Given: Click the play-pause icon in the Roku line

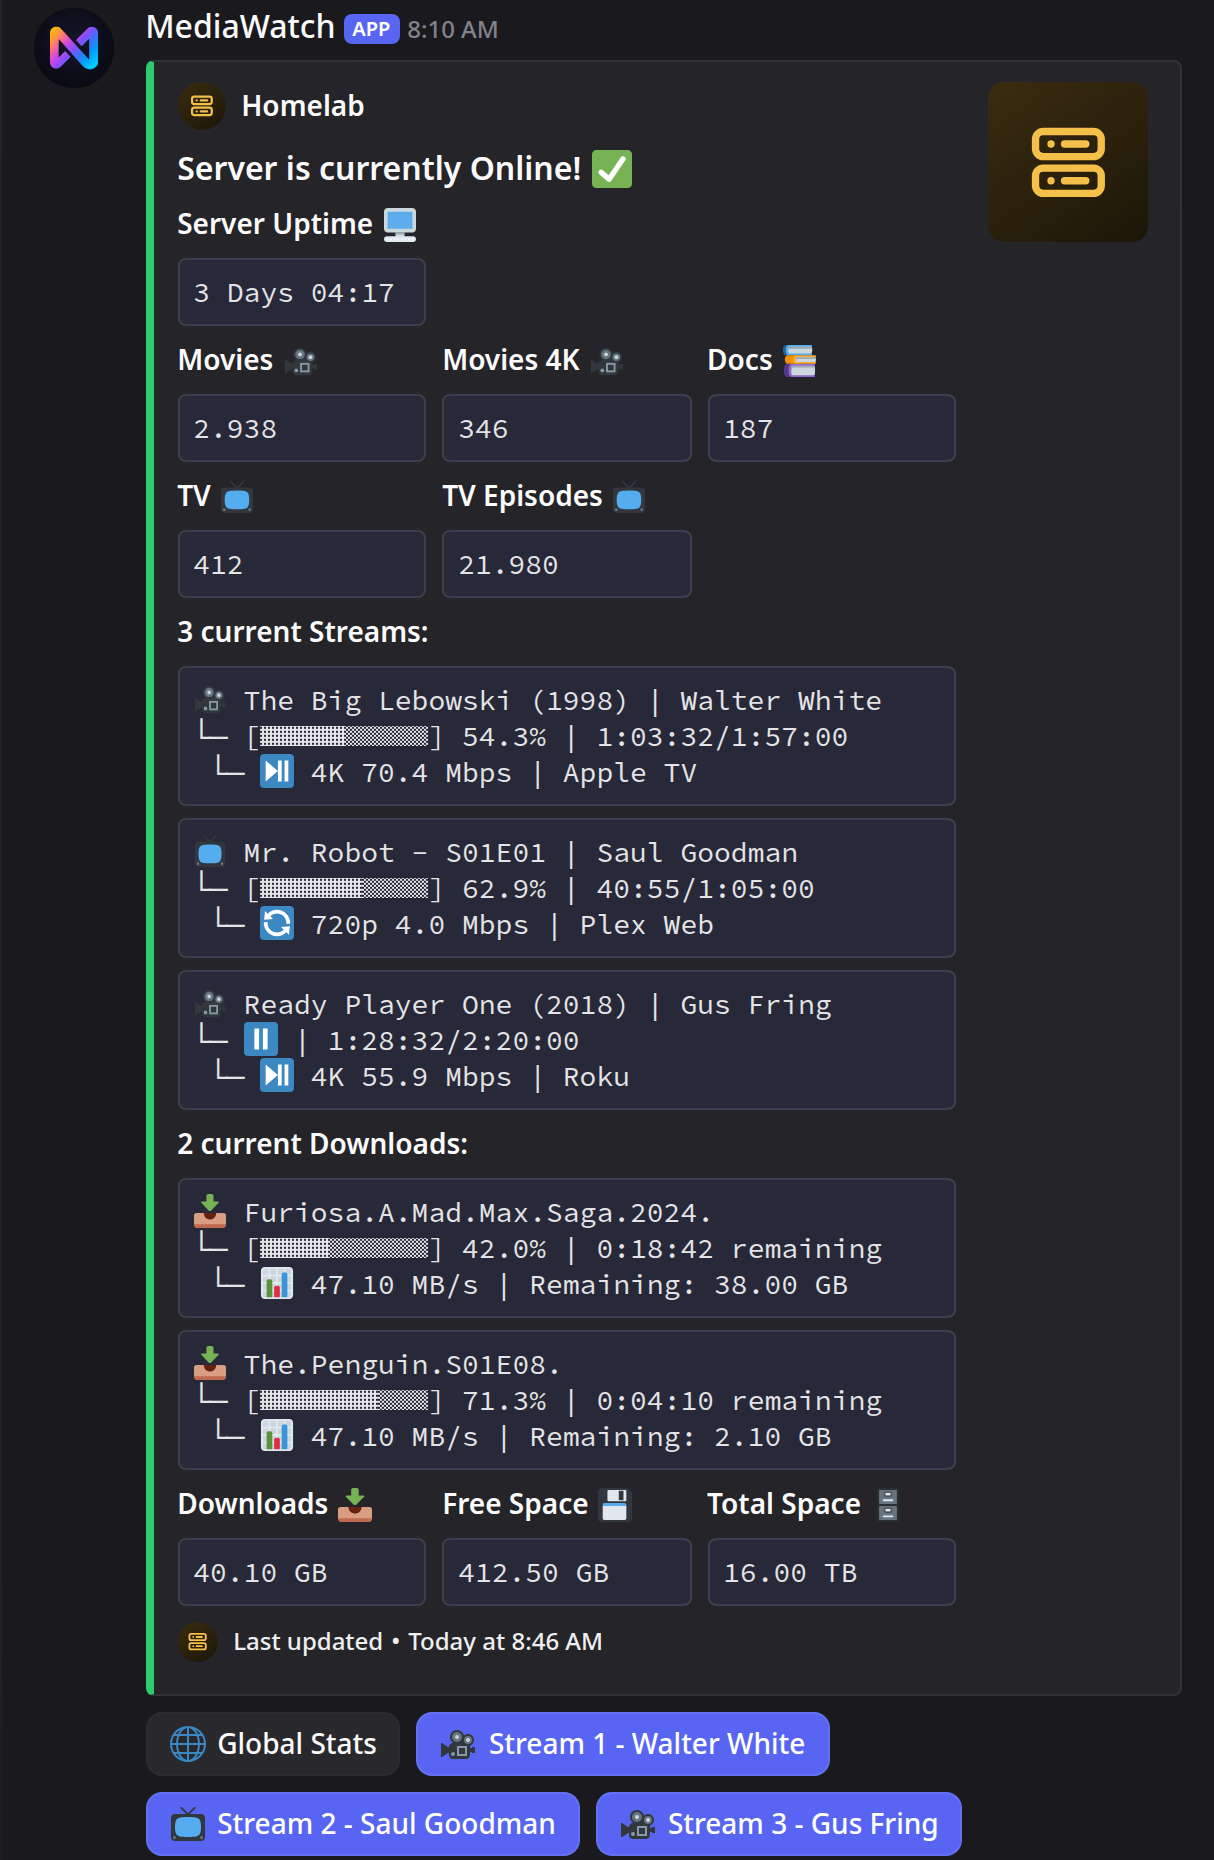Looking at the screenshot, I should [x=277, y=1075].
